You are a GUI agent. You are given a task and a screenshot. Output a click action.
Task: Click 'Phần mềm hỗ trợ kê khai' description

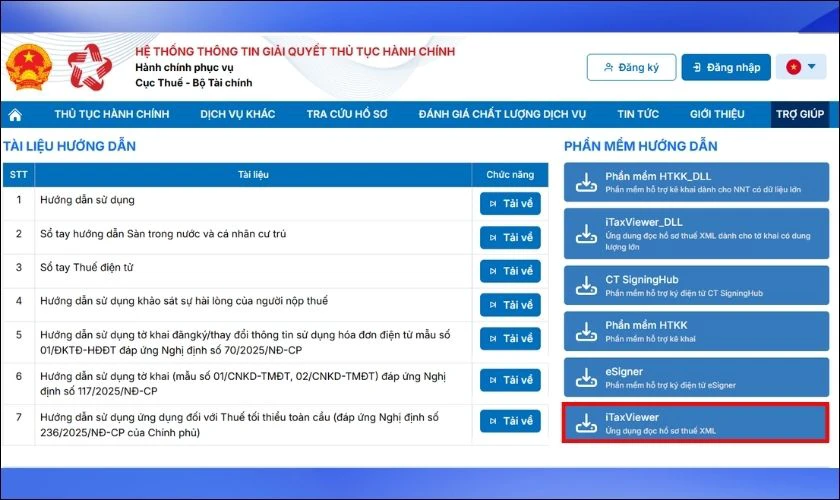click(650, 339)
